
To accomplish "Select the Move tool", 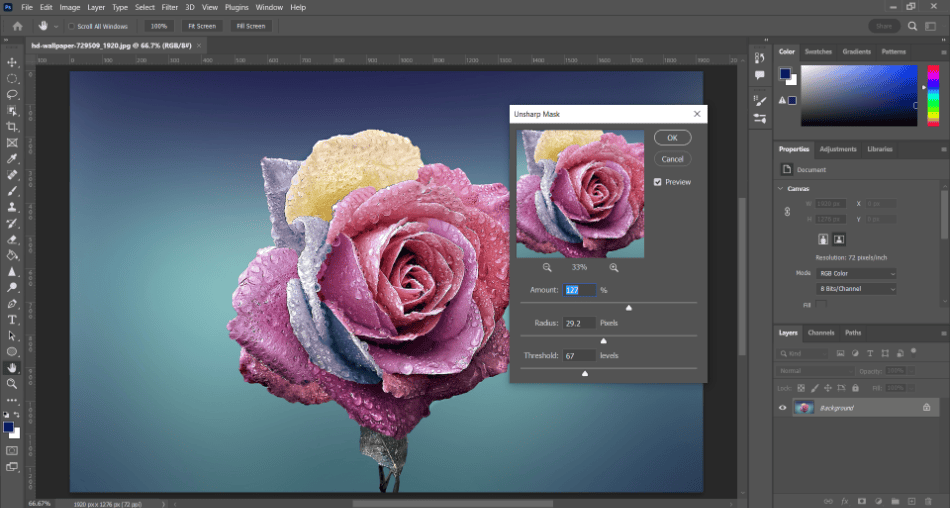I will click(x=12, y=62).
